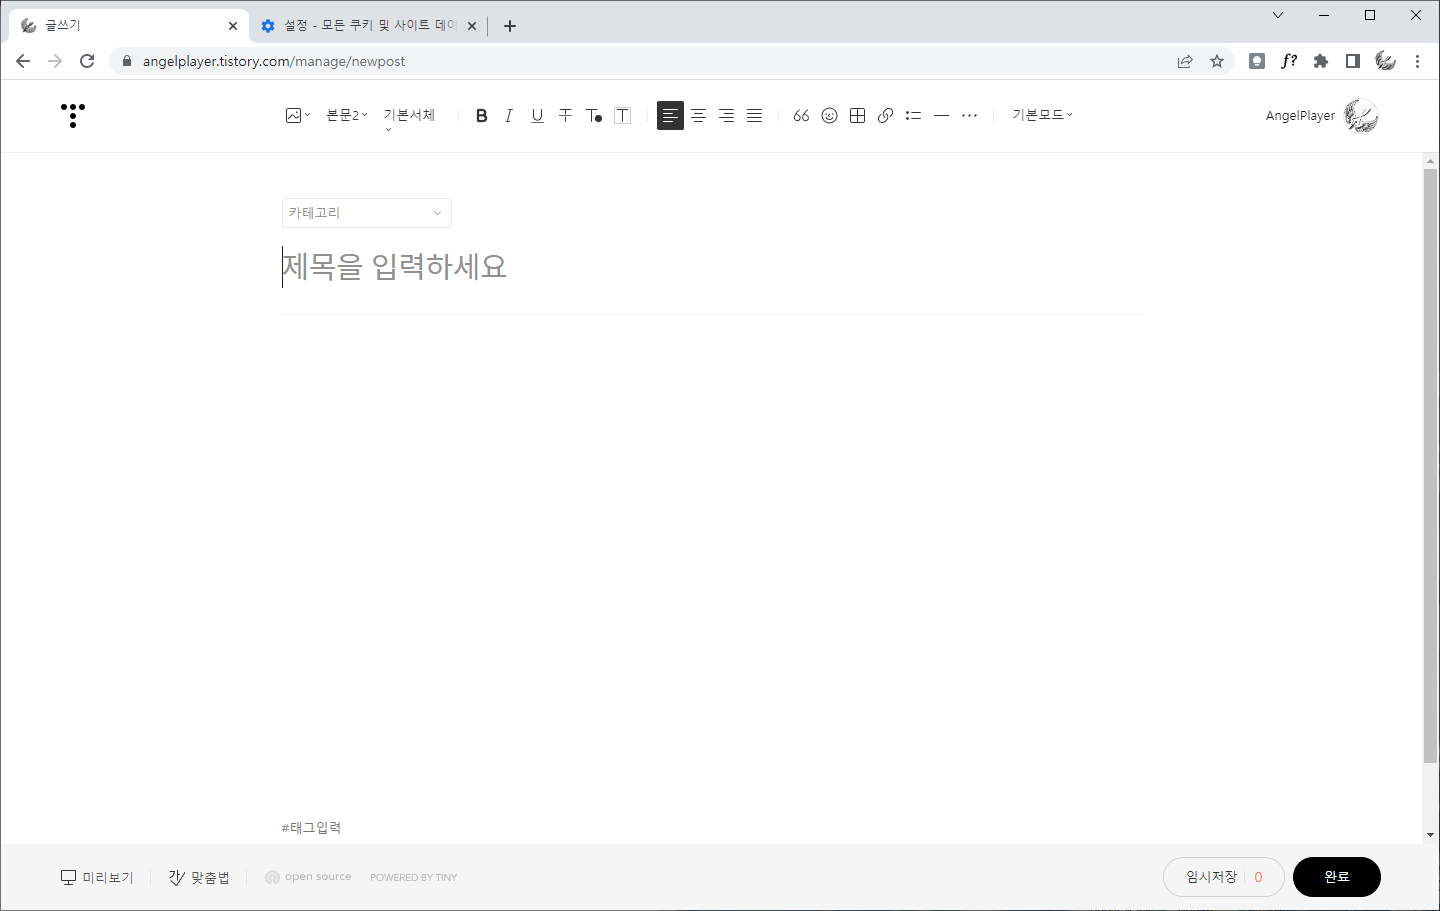The width and height of the screenshot is (1440, 911).
Task: Toggle italic formatting
Action: [509, 115]
